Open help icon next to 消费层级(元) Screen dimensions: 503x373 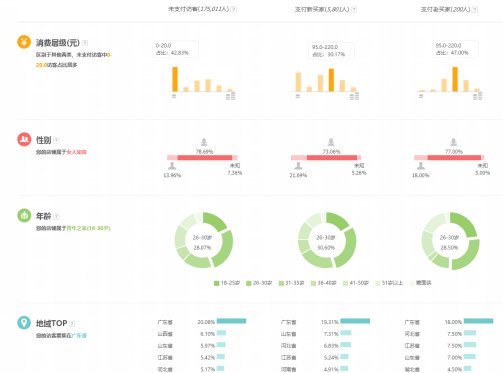(85, 43)
